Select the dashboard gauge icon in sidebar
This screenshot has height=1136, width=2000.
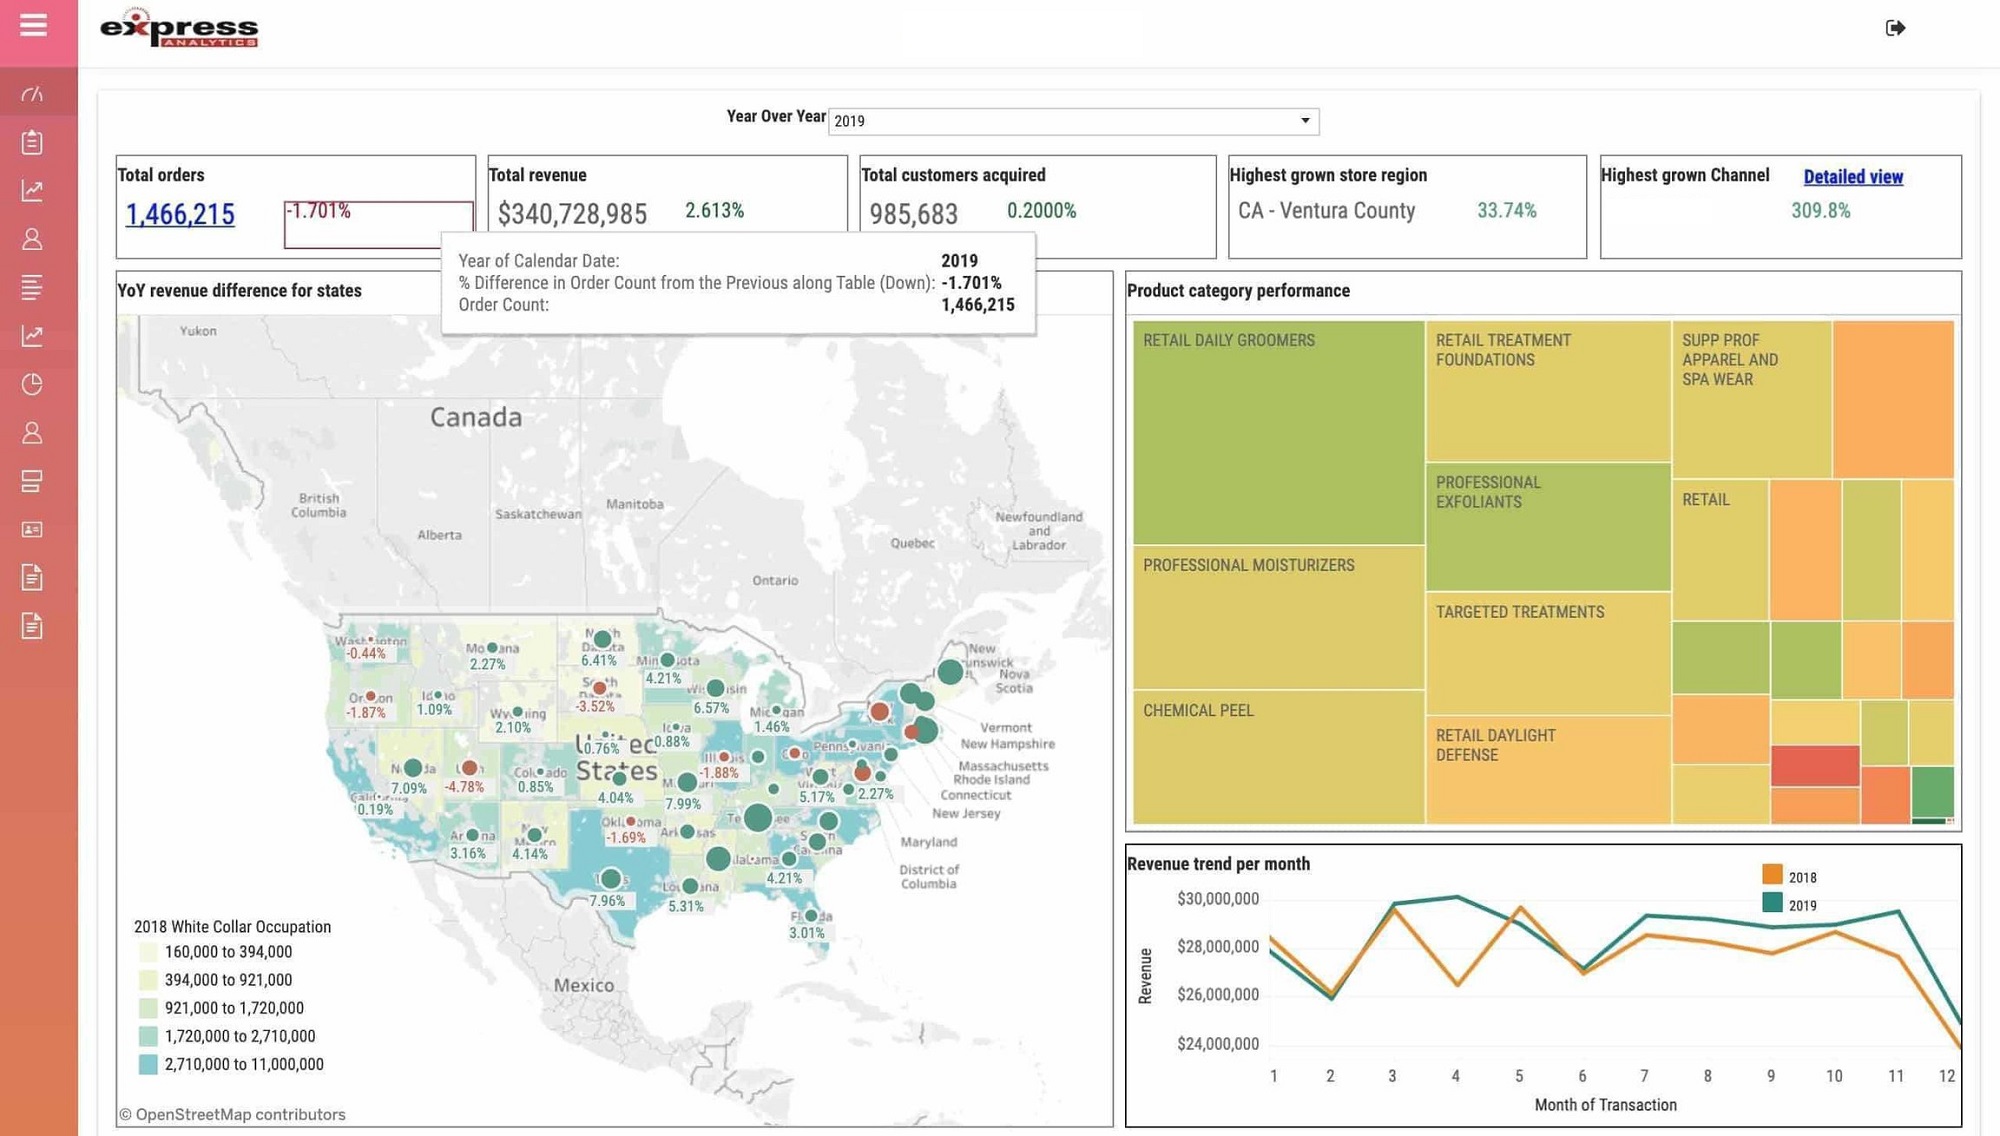(x=33, y=94)
